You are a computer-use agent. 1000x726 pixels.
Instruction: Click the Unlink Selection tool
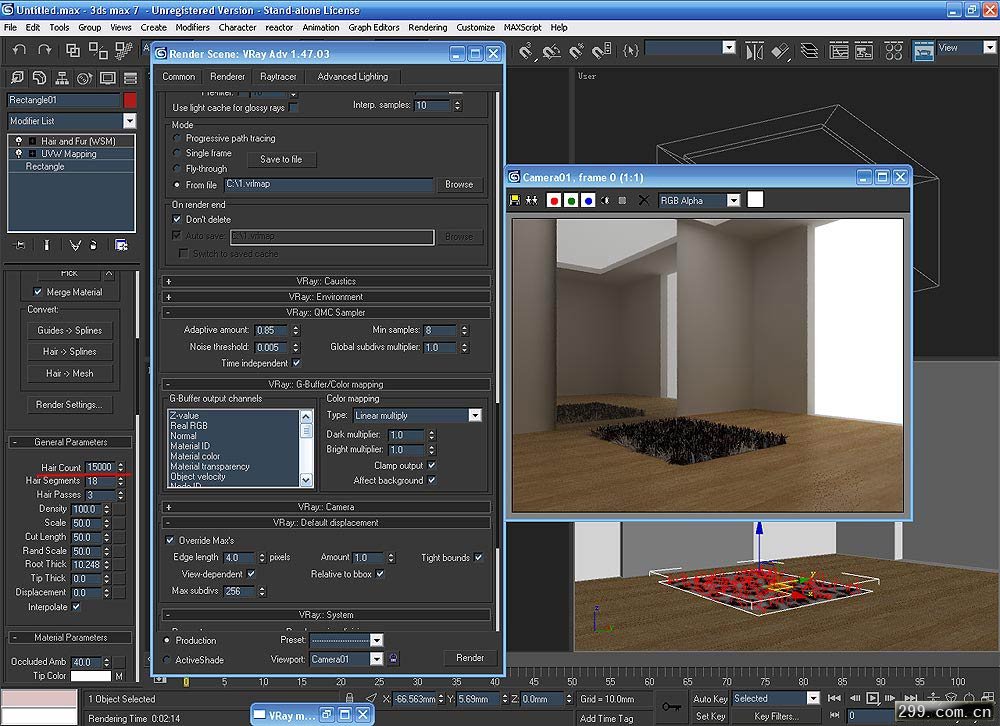(98, 50)
